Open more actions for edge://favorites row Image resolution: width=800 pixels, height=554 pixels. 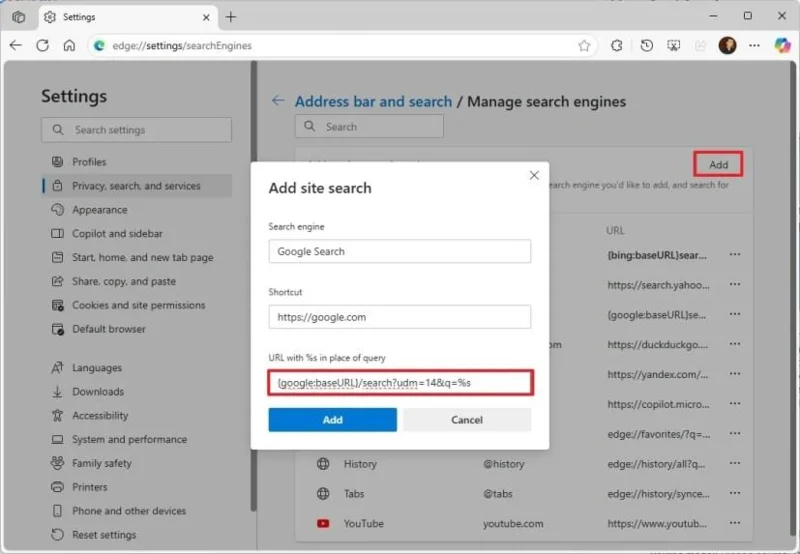tap(735, 434)
